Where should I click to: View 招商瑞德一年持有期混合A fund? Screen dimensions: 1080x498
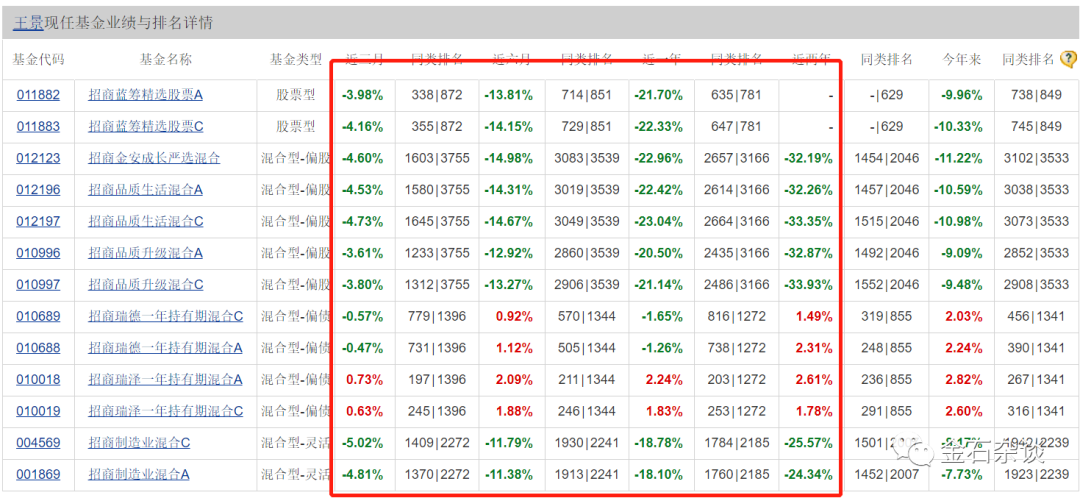click(x=165, y=348)
